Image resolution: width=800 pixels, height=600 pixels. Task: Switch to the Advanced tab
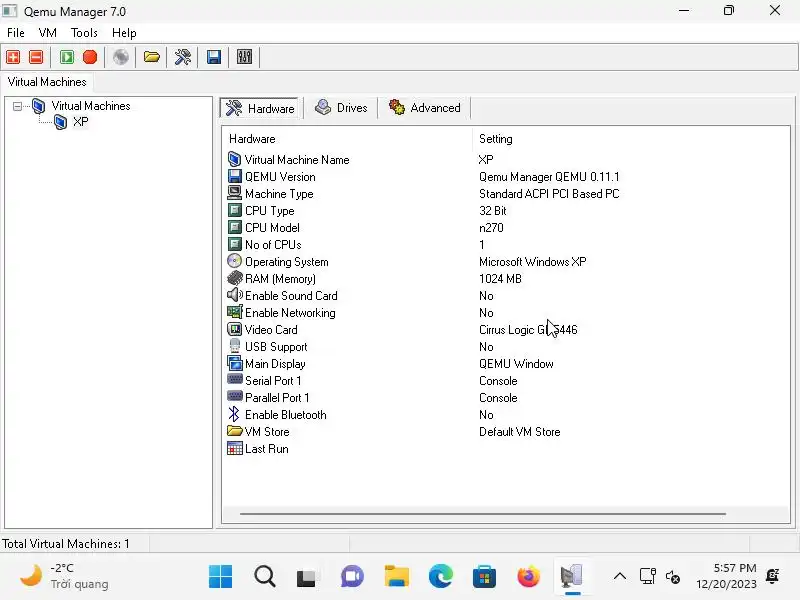coord(424,108)
